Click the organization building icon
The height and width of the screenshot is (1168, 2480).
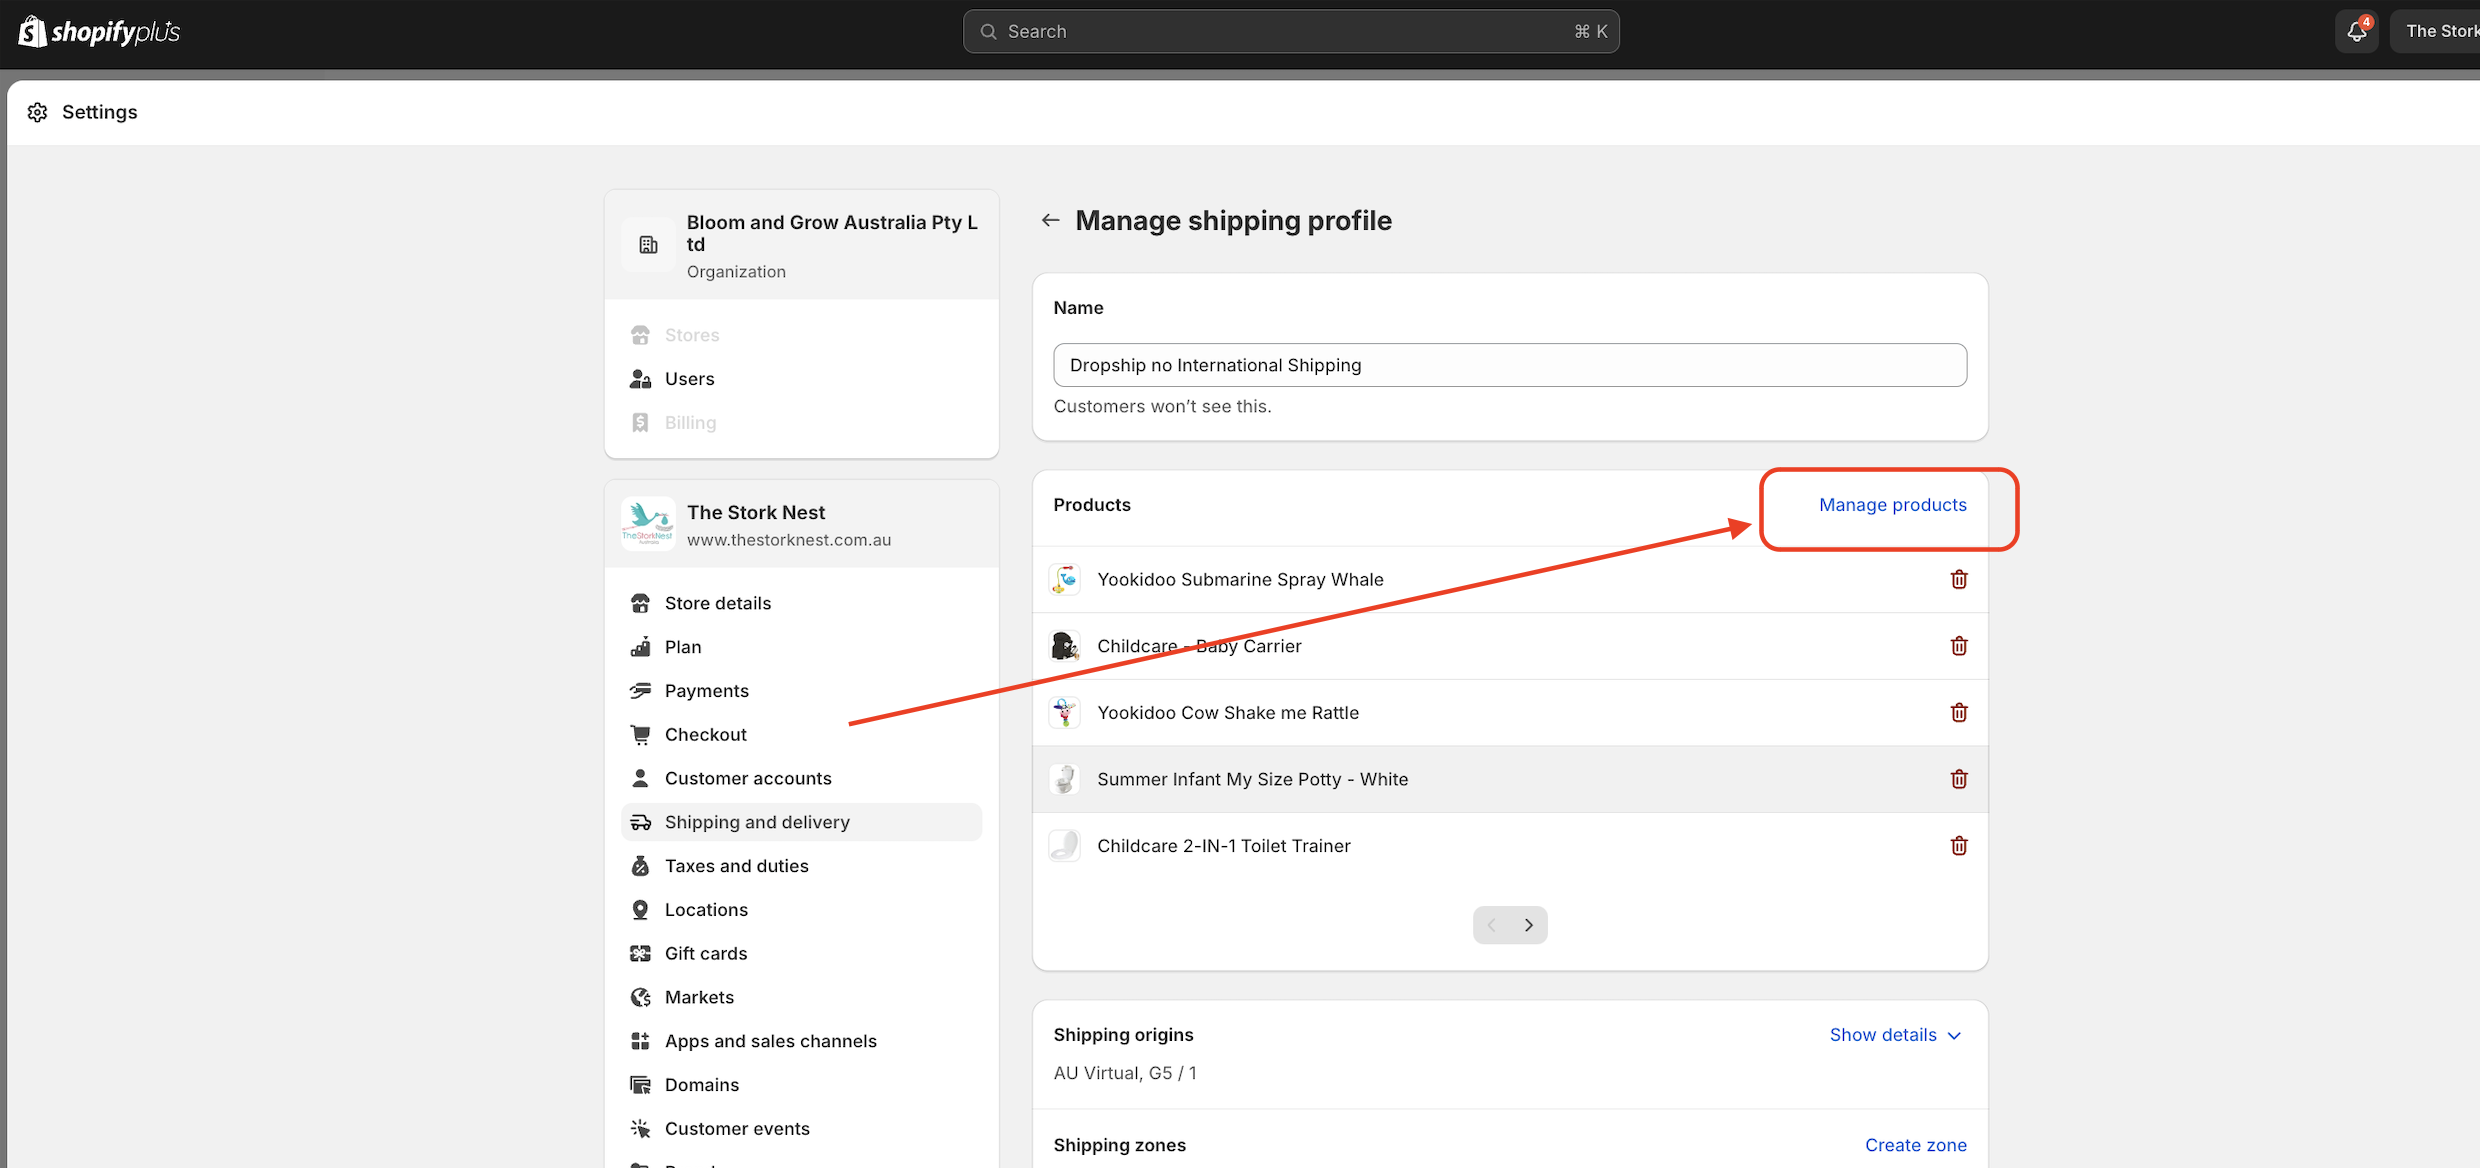[x=648, y=245]
